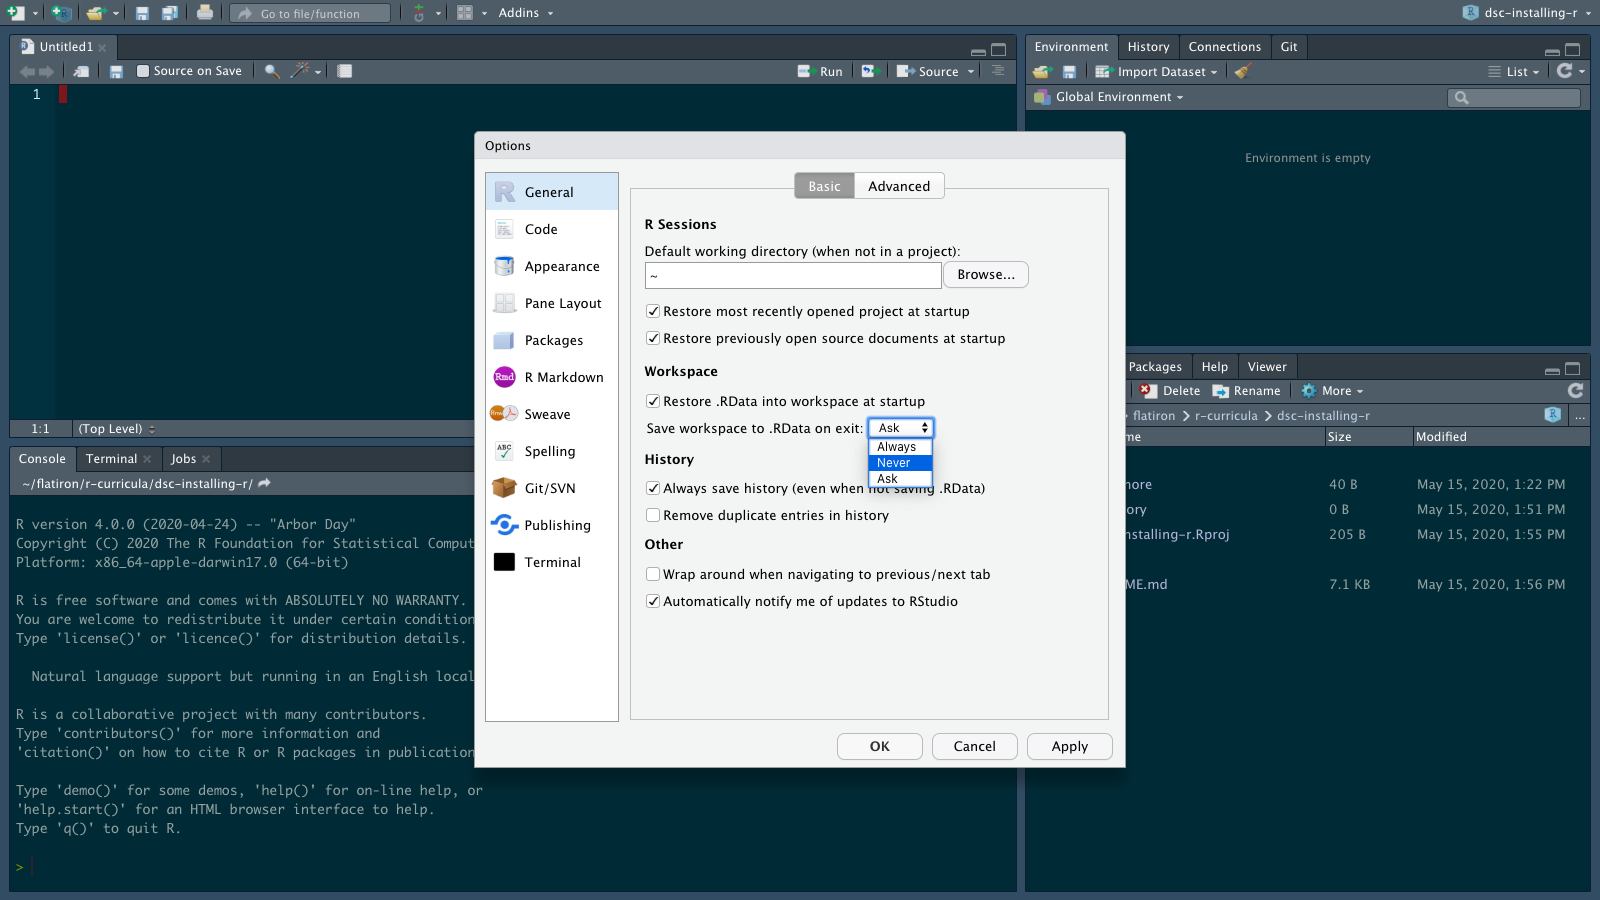The image size is (1600, 900).
Task: Click Apply in Options dialog
Action: pyautogui.click(x=1070, y=746)
